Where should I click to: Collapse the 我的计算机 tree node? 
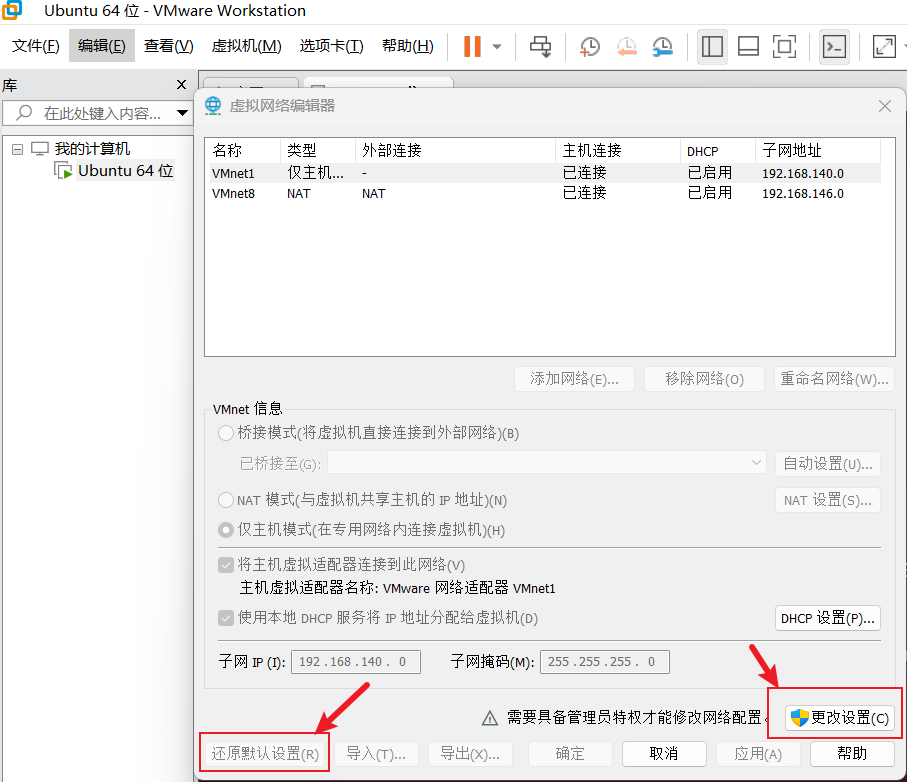[16, 148]
